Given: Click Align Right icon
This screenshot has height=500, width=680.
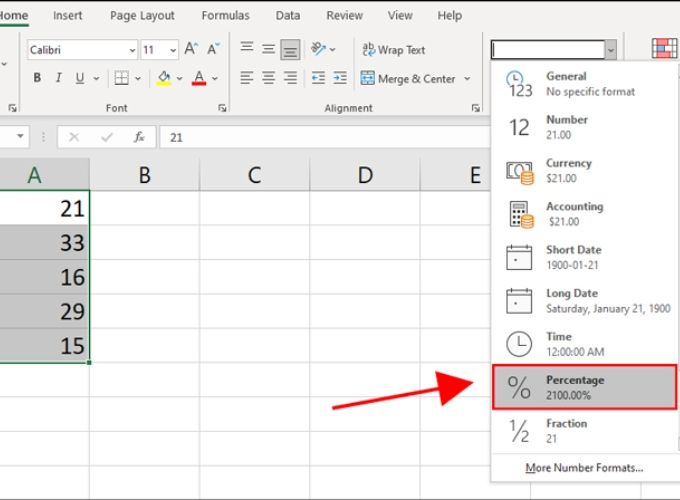Looking at the screenshot, I should click(290, 78).
